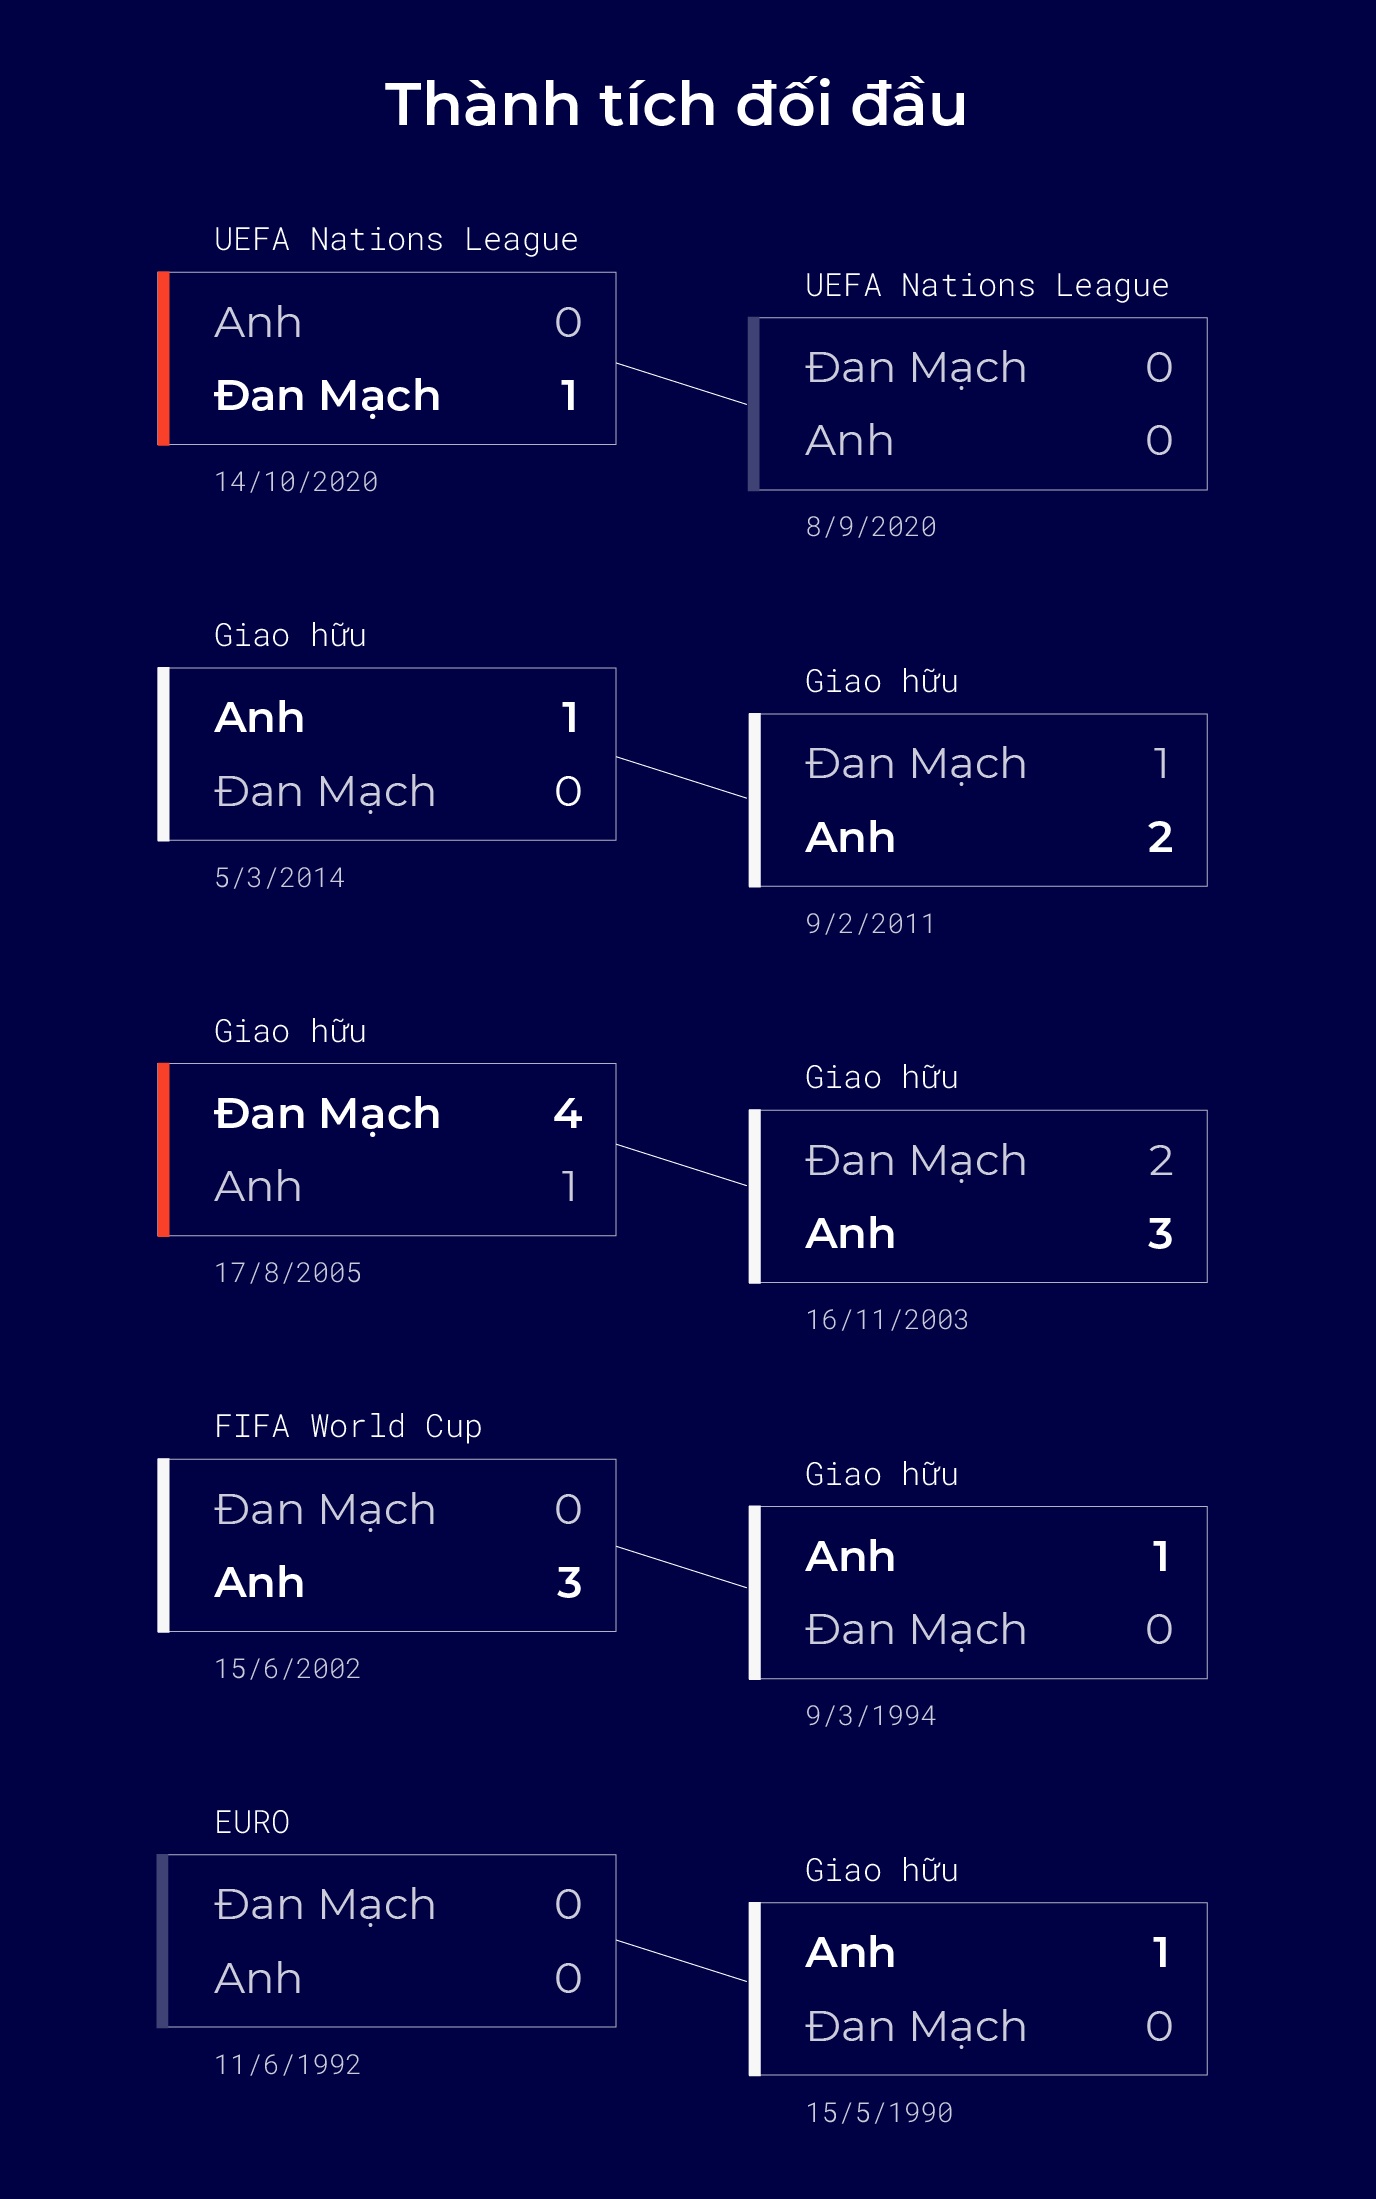Viewport: 1376px width, 2199px height.
Task: Select the 15/6/2002 match date
Action: point(288,1669)
